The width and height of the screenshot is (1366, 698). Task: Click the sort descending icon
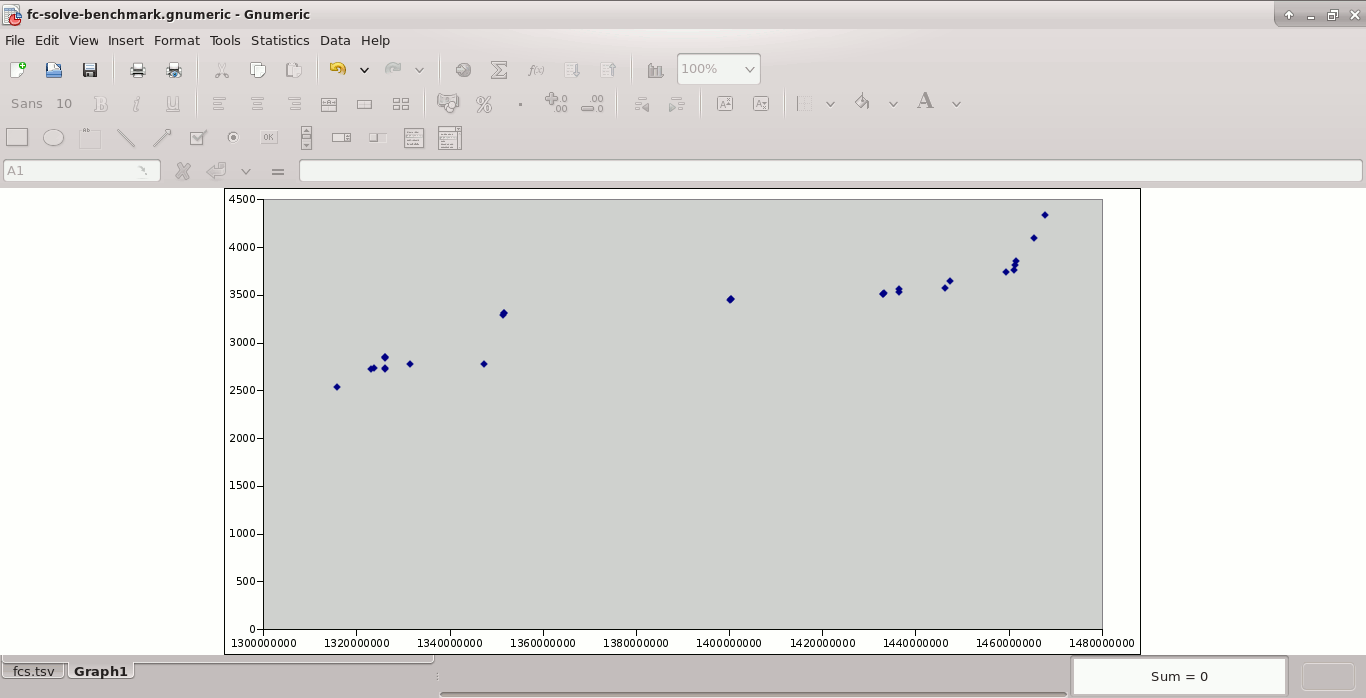point(608,70)
